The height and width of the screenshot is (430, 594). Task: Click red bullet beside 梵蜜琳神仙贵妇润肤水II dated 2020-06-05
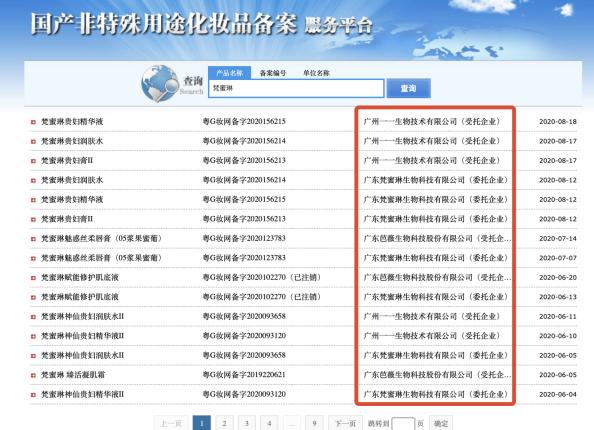(33, 356)
